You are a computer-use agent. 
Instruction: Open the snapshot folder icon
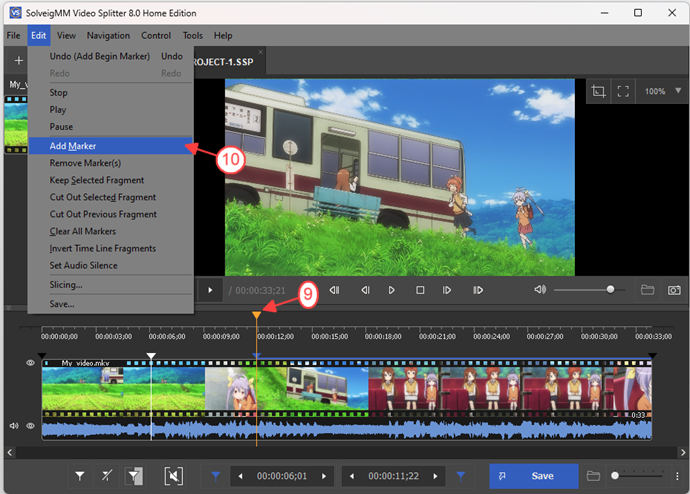(647, 290)
